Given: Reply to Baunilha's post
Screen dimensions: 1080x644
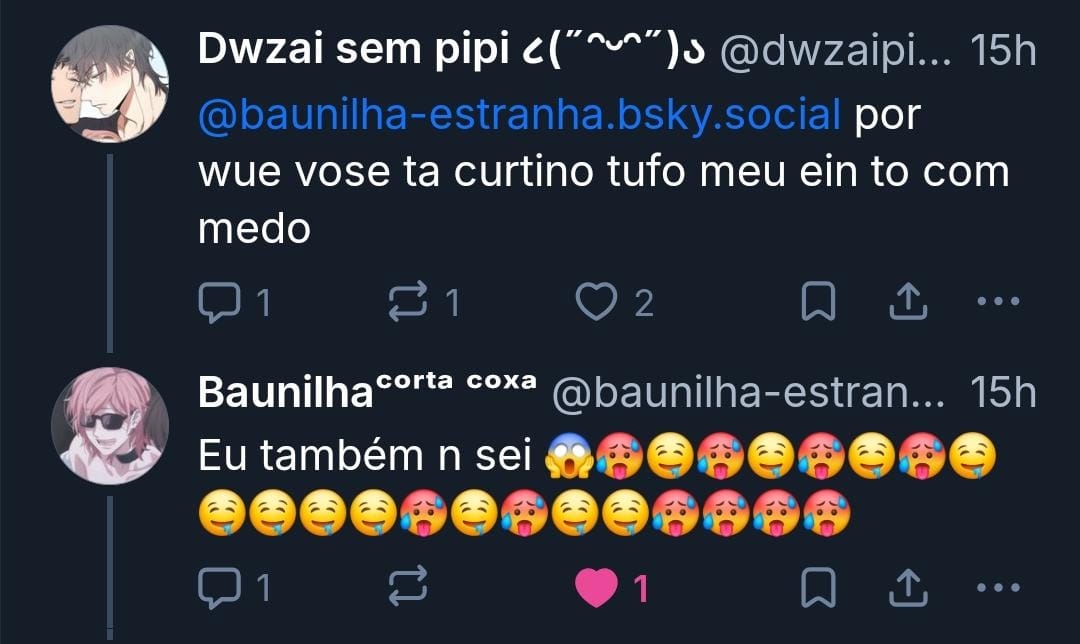Looking at the screenshot, I should [234, 588].
